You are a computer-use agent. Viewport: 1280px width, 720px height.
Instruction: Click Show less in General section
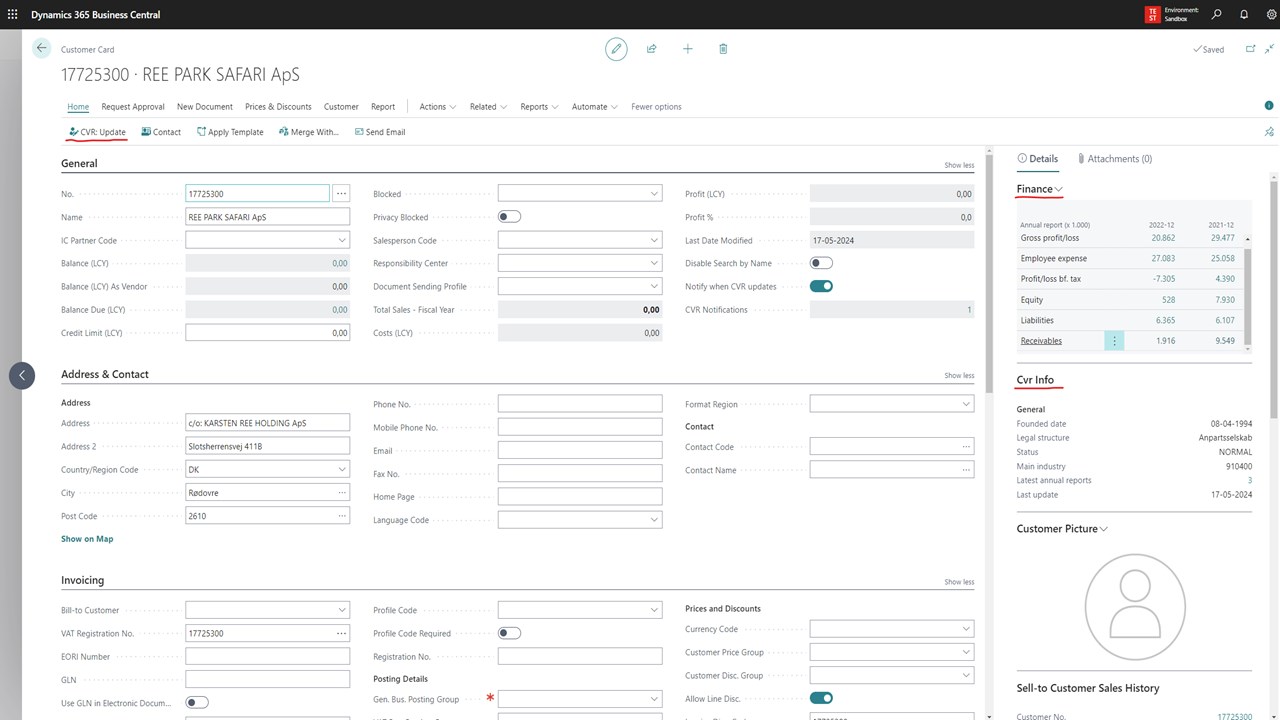[x=959, y=165]
